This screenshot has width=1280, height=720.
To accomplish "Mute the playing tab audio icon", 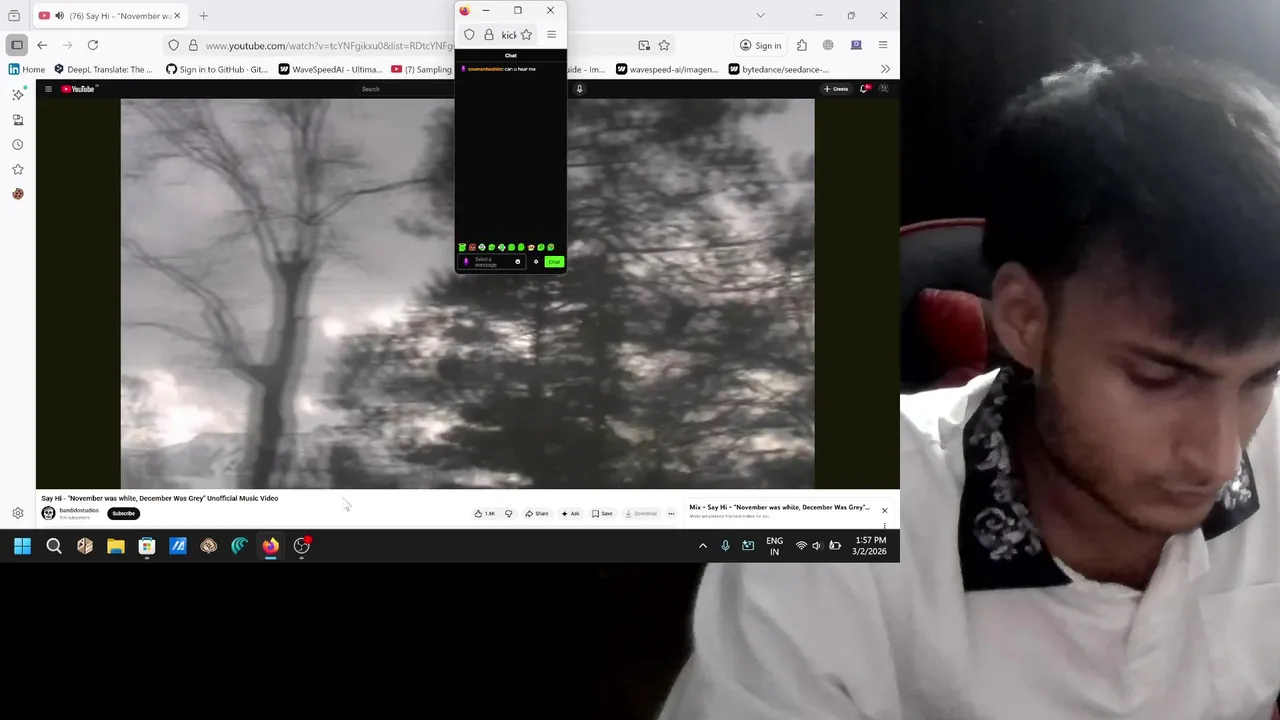I will coord(59,16).
